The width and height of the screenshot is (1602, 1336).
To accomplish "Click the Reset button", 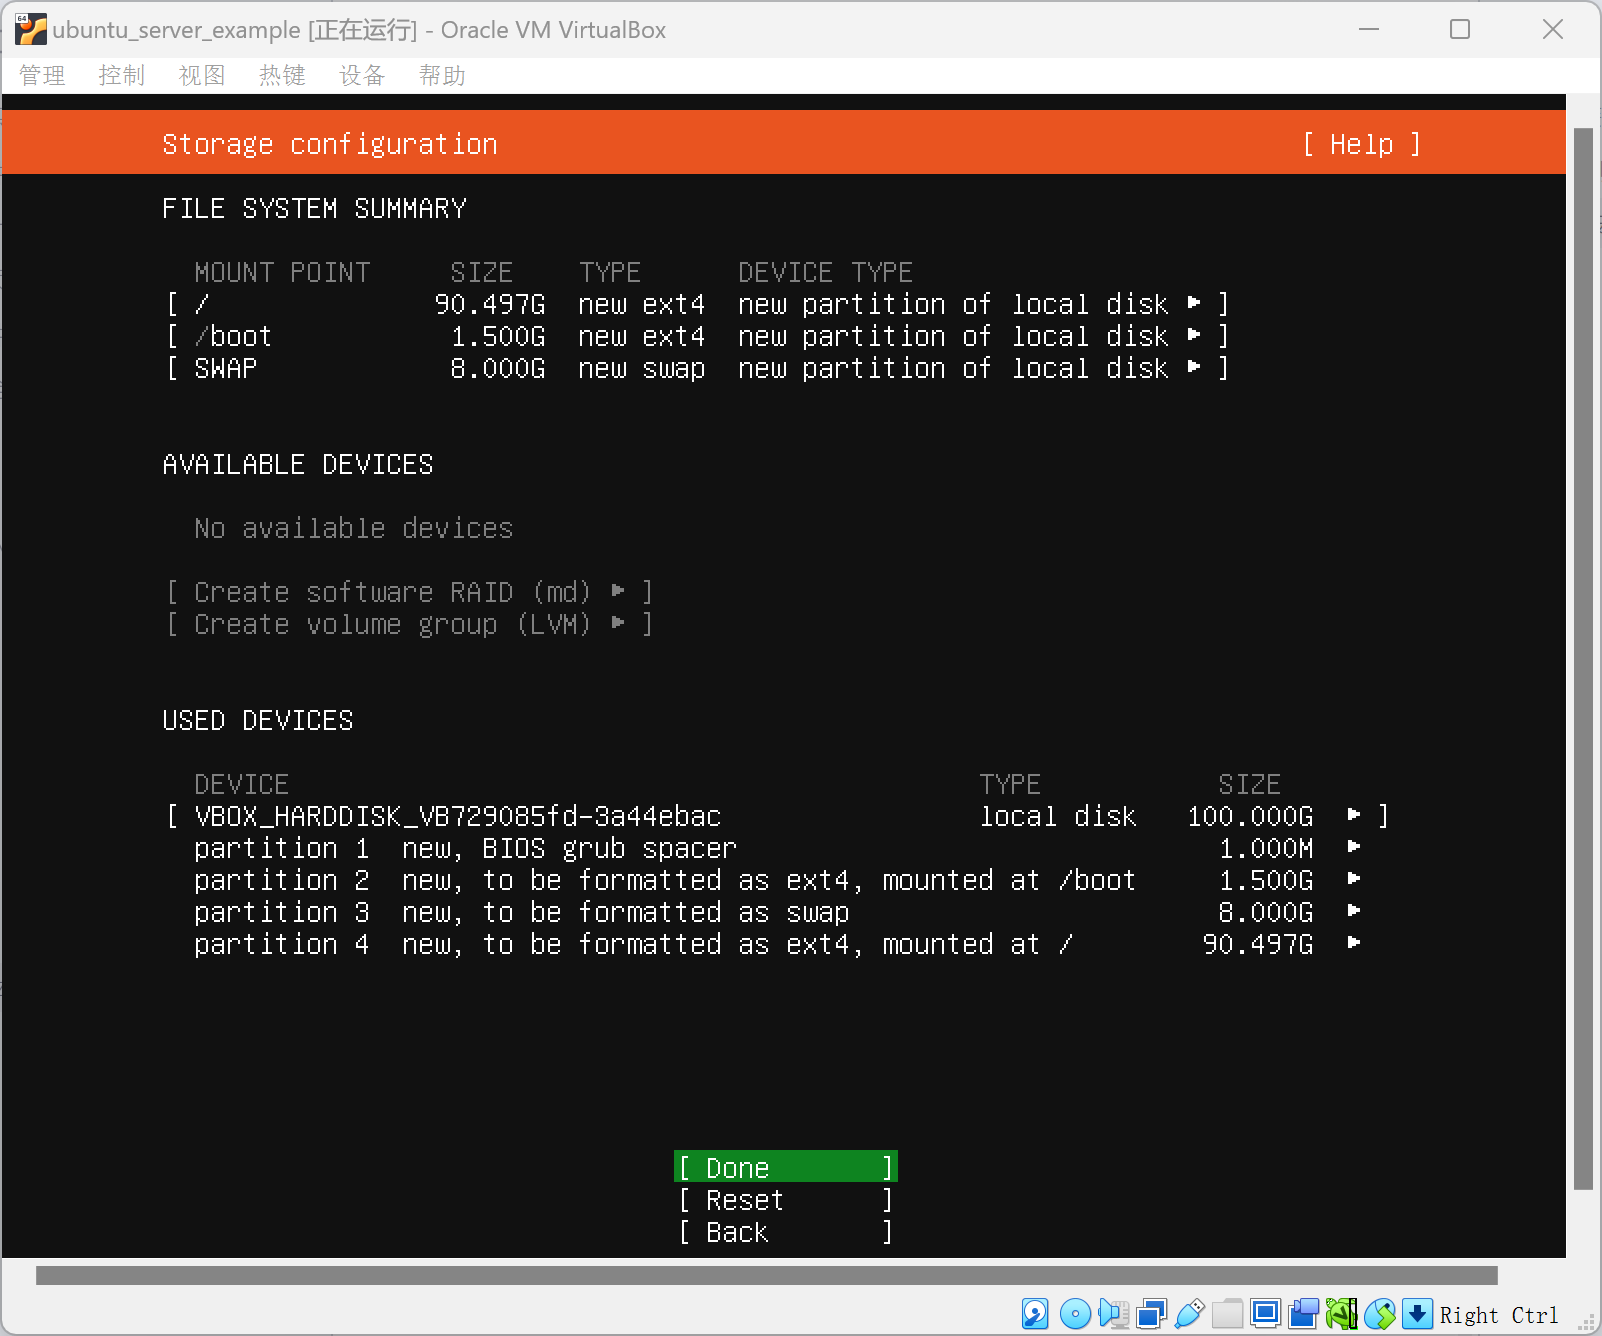I will (785, 1200).
